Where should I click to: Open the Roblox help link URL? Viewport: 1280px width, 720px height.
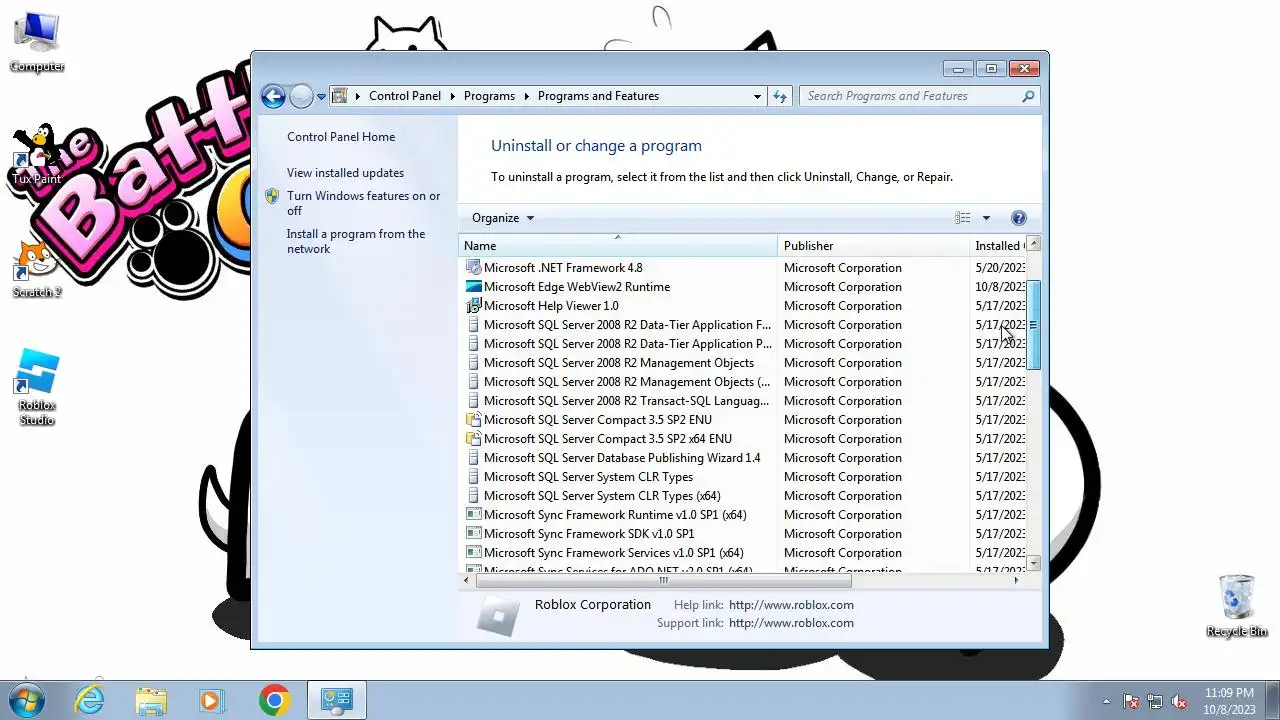tap(791, 605)
